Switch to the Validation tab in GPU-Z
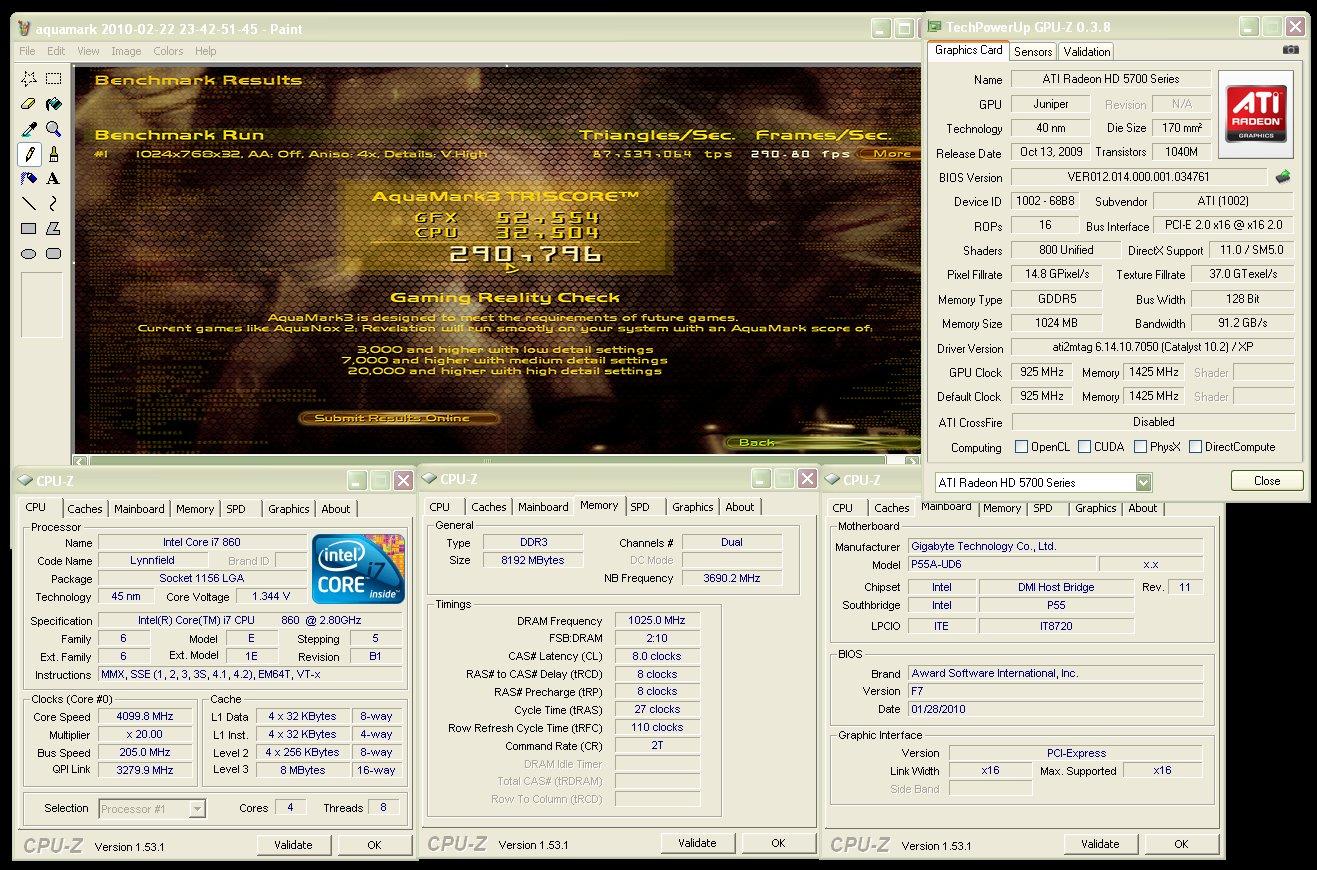The image size is (1317, 870). pos(1087,52)
